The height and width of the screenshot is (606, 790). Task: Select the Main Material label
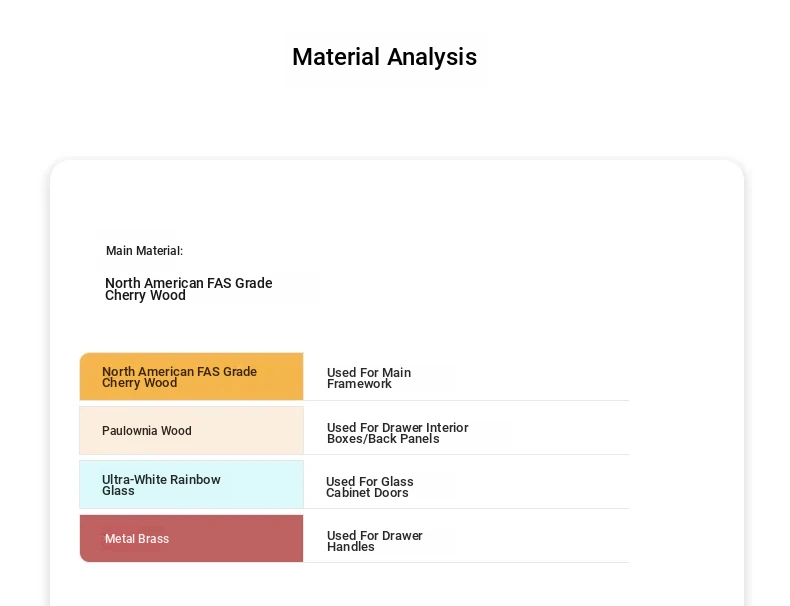145,250
